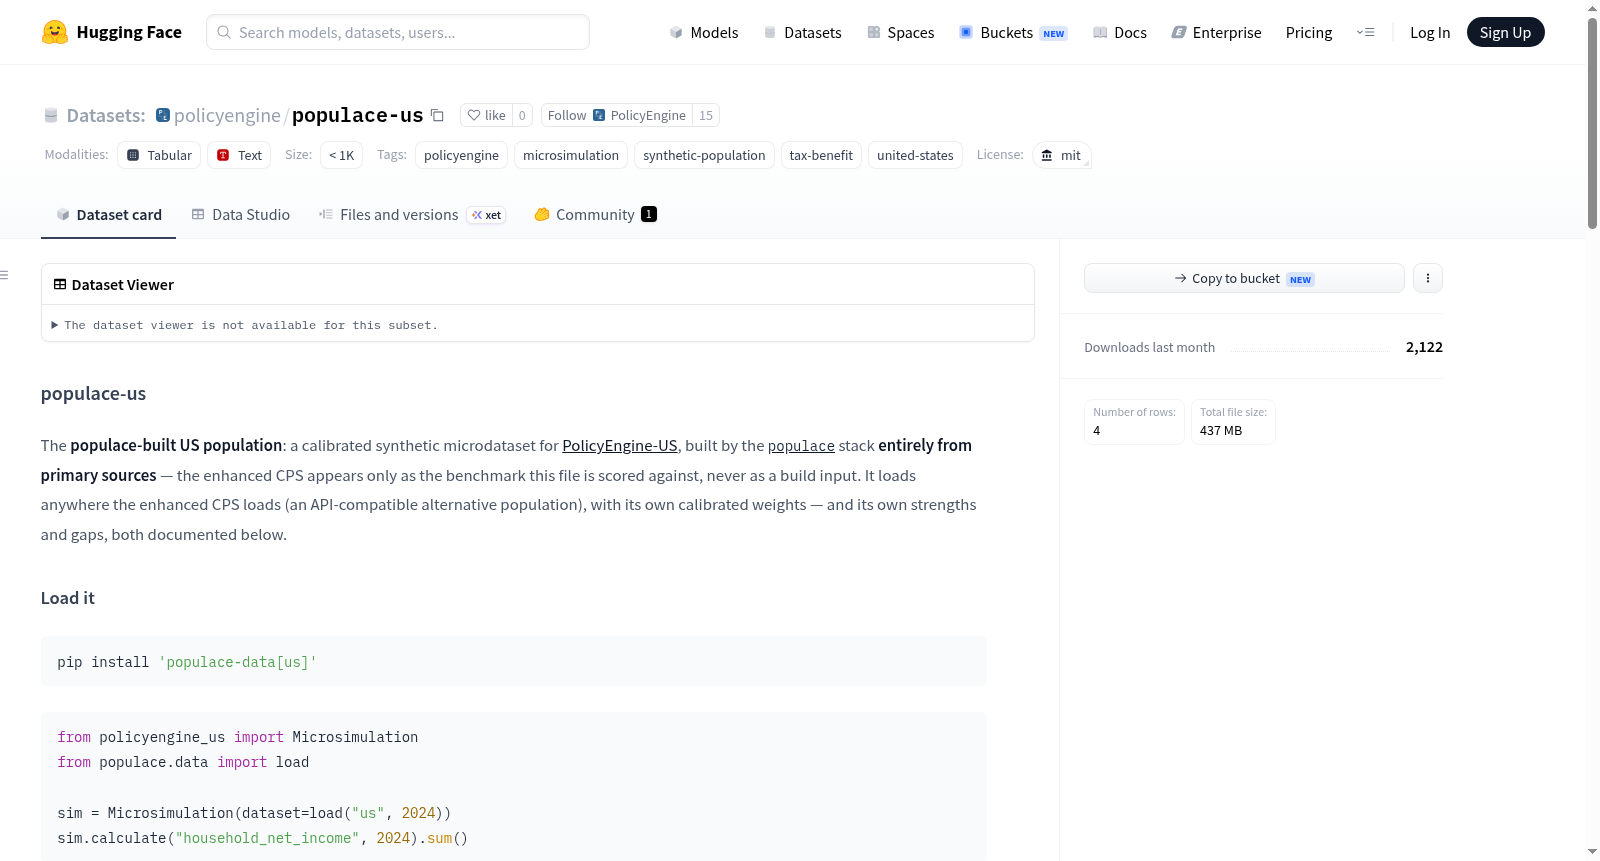Follow PolicyEngine organization
Screen dimensions: 1600x861
coord(617,115)
